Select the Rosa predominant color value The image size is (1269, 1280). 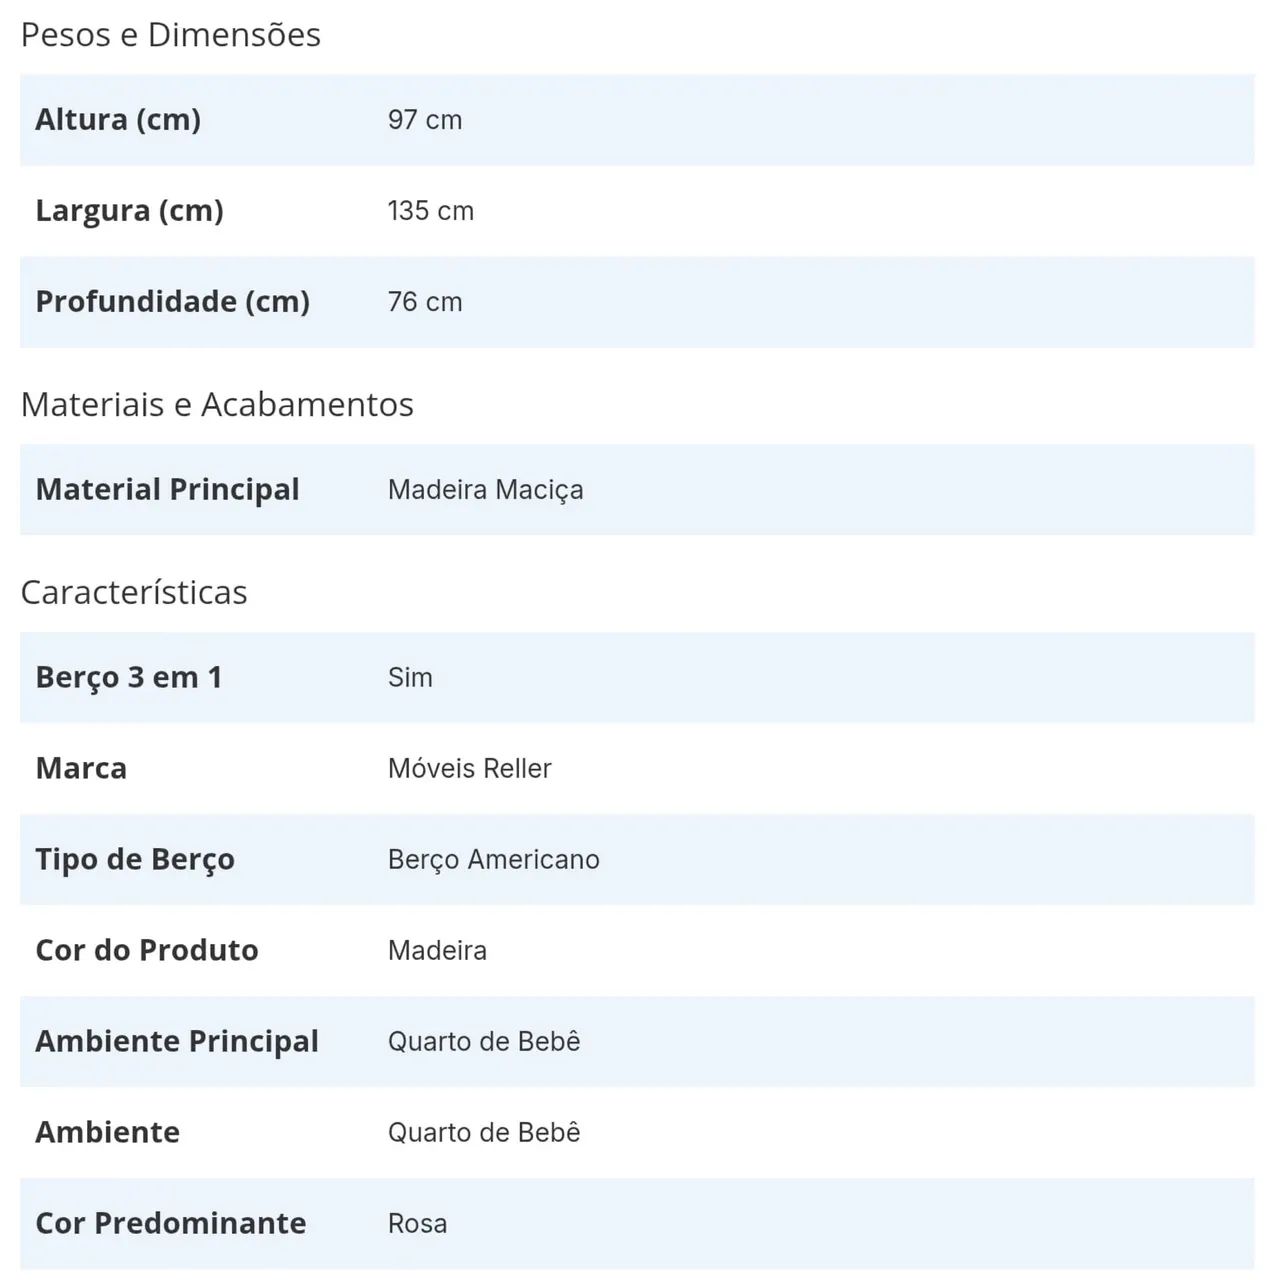tap(418, 1224)
